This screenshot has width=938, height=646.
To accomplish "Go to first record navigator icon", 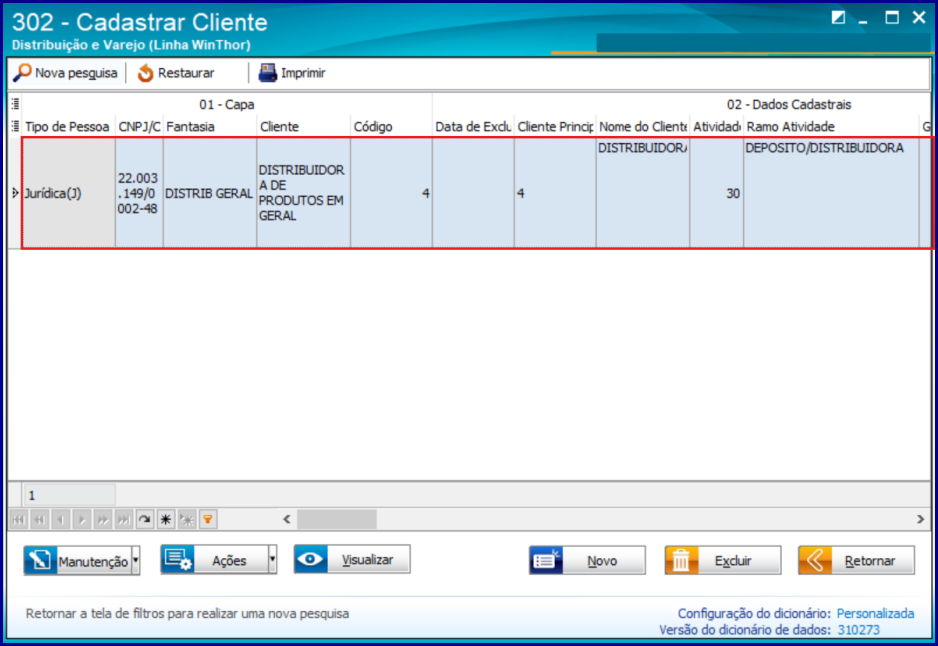I will click(x=19, y=519).
